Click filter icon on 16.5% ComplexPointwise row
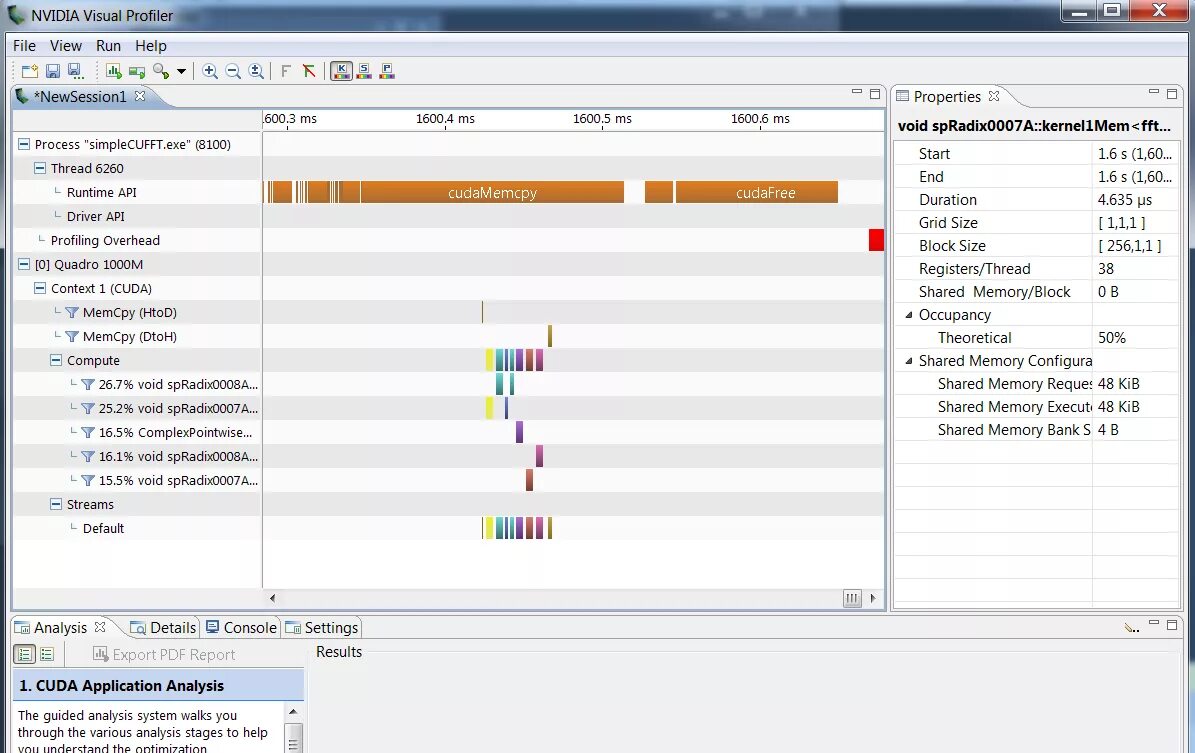 click(88, 433)
